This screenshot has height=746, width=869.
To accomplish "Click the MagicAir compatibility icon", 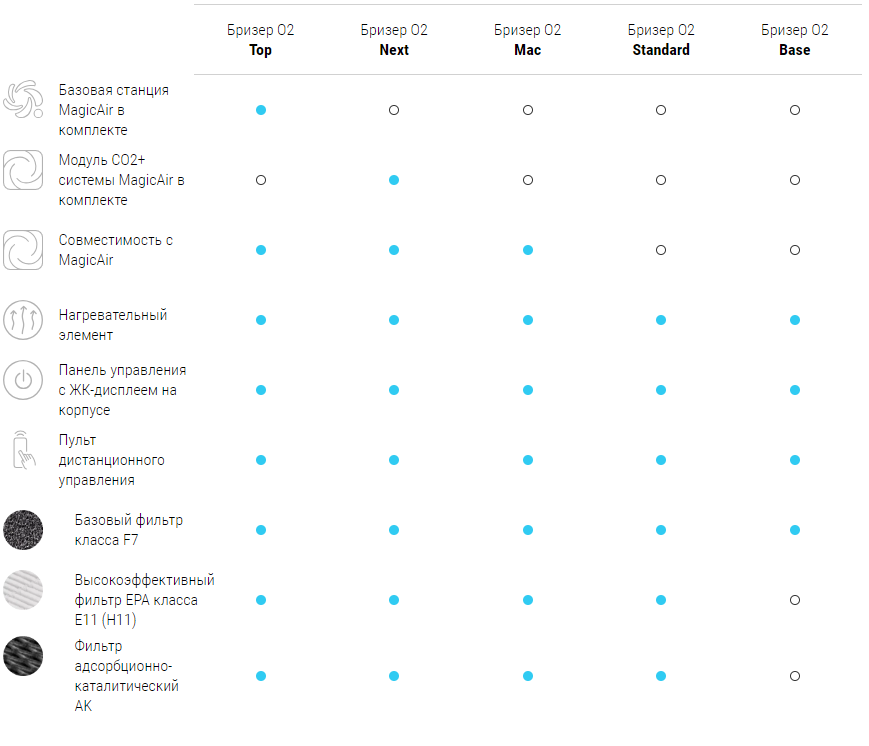I will tap(23, 249).
